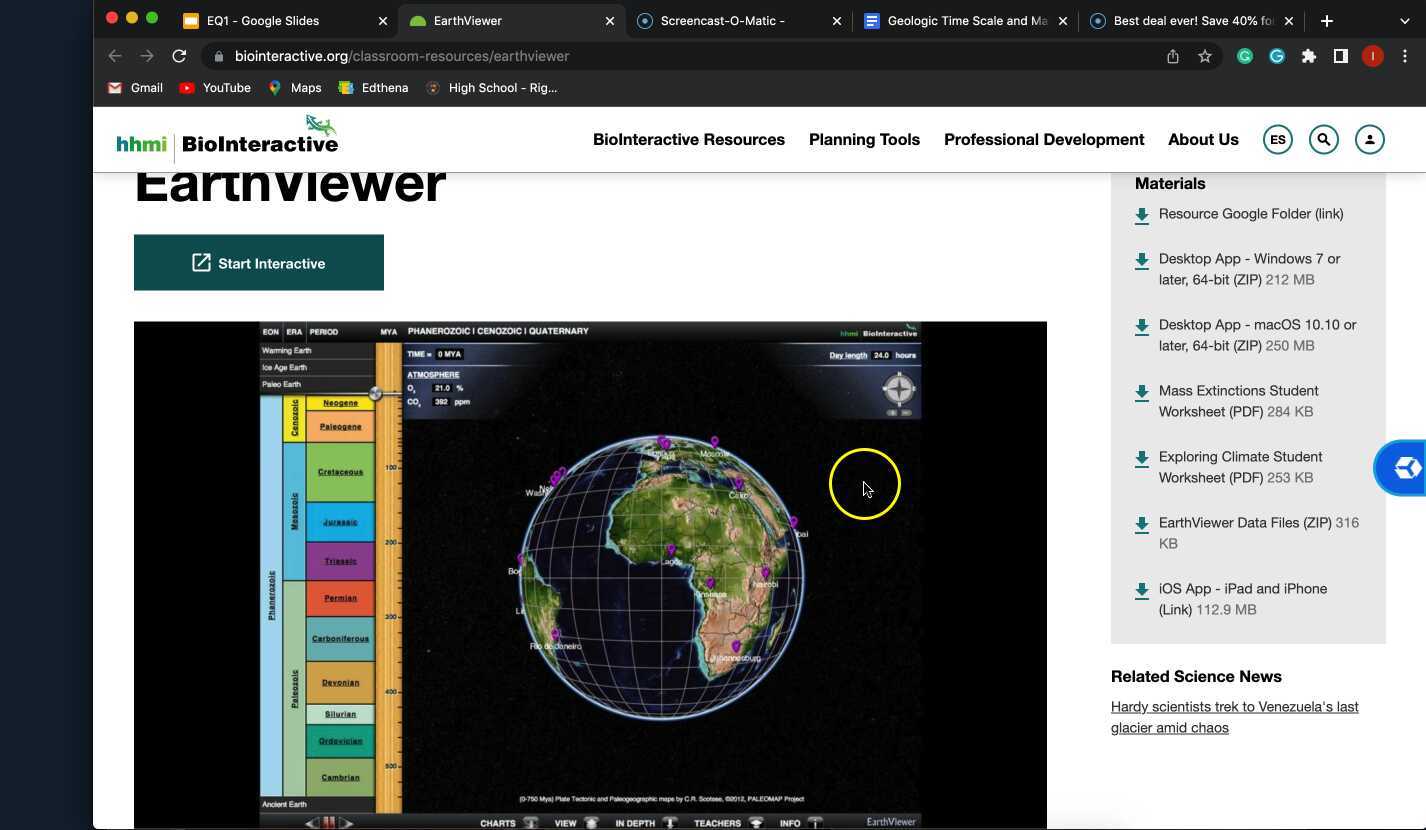Screen dimensions: 1426x830
Task: Open site search magnifier icon
Action: point(1323,140)
